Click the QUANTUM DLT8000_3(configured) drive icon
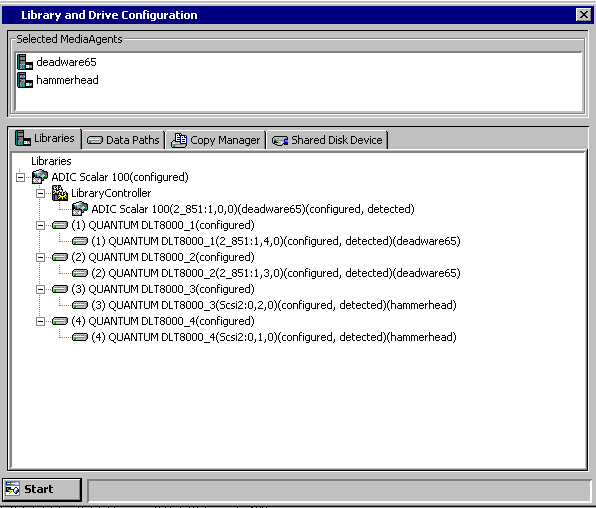596x508 pixels. point(60,289)
